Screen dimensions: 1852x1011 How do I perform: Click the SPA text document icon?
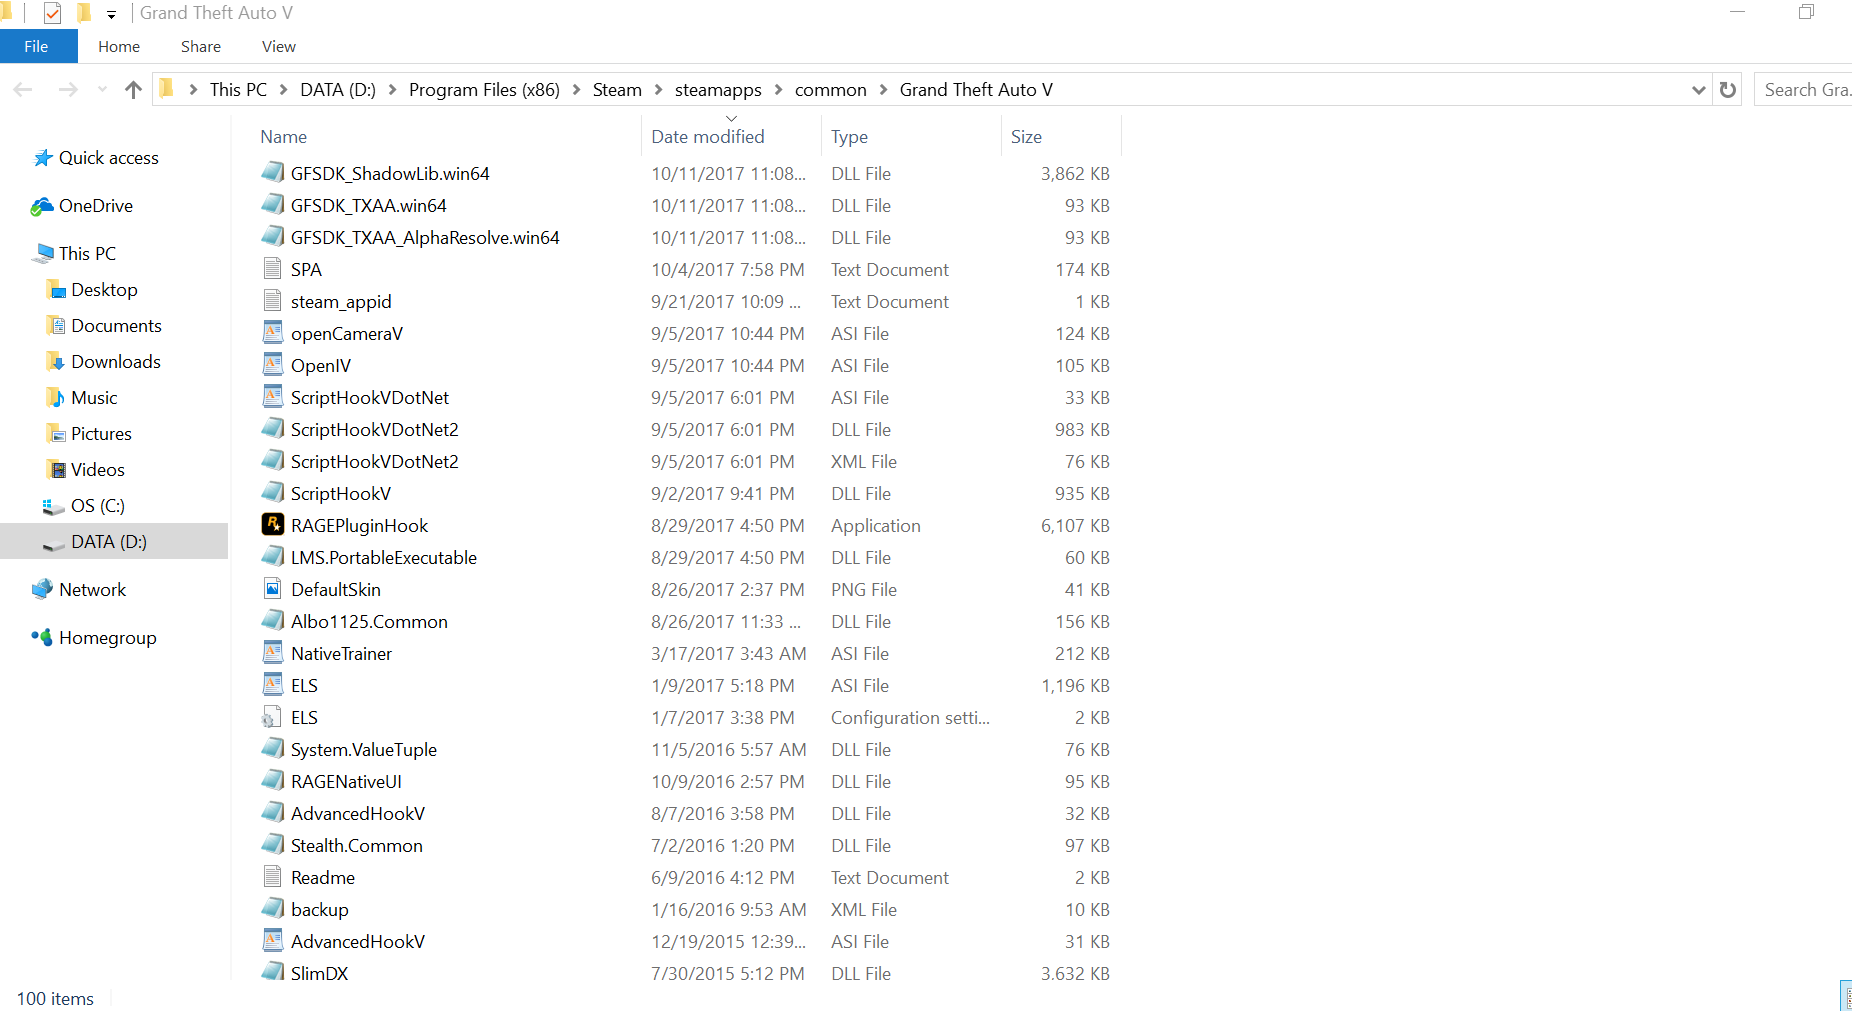point(272,268)
